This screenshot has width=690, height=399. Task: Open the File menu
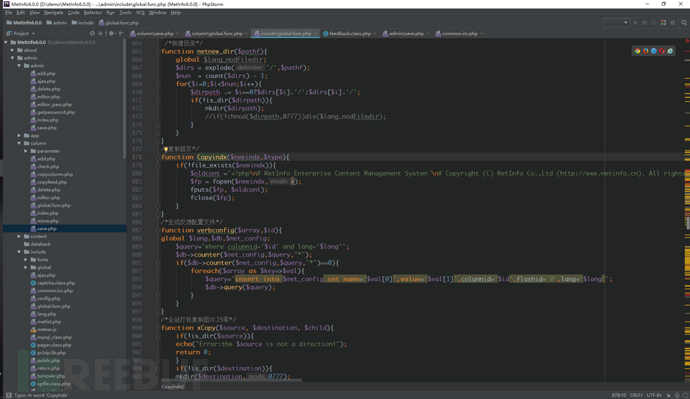tap(8, 13)
